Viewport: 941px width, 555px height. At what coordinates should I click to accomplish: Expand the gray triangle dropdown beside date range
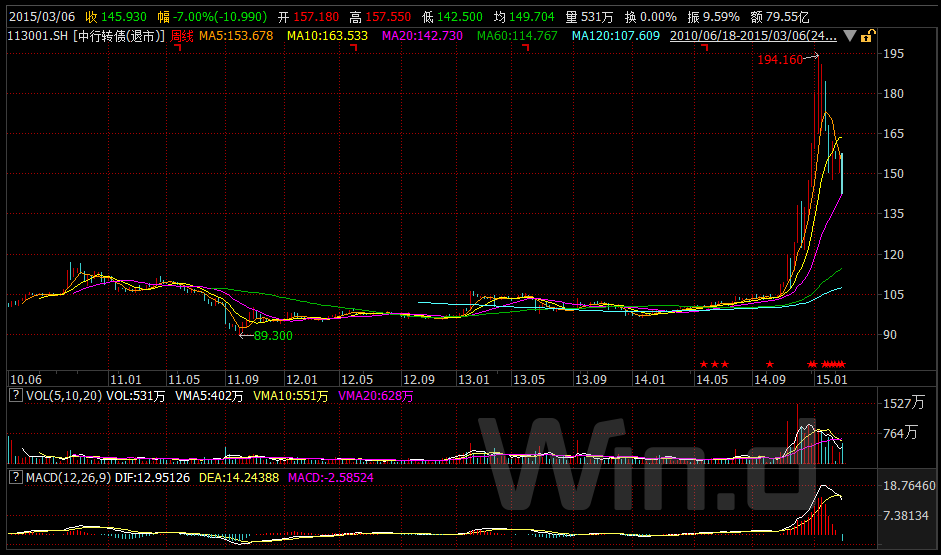[849, 36]
